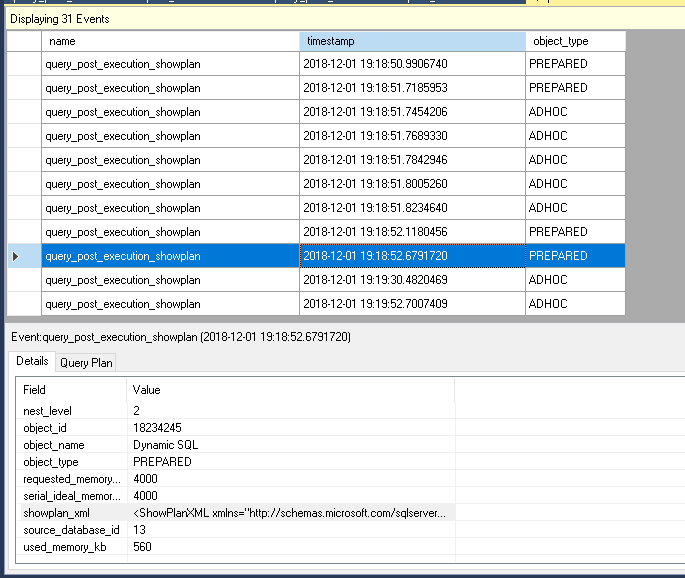Click the used_memory_kb value 560
The height and width of the screenshot is (578, 685).
(x=143, y=546)
